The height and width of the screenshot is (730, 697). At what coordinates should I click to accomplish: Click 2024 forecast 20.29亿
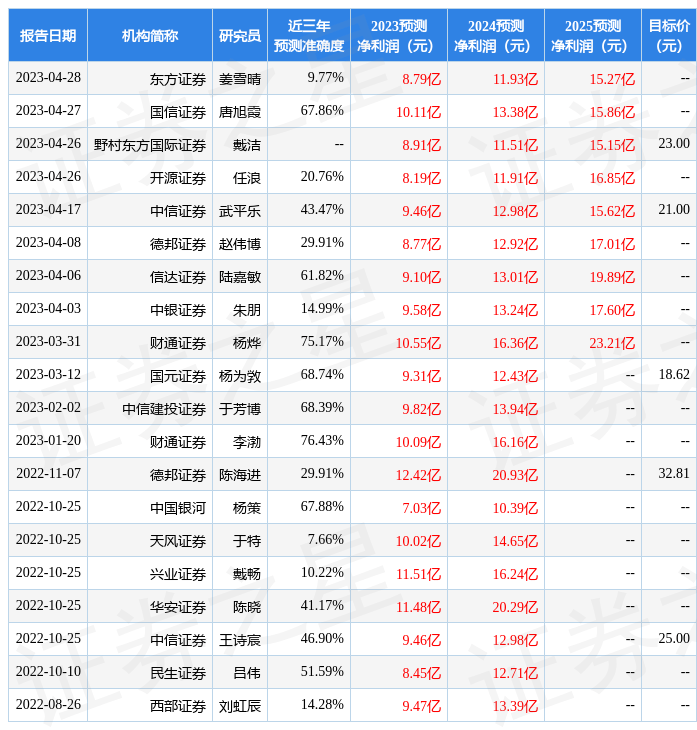point(515,608)
